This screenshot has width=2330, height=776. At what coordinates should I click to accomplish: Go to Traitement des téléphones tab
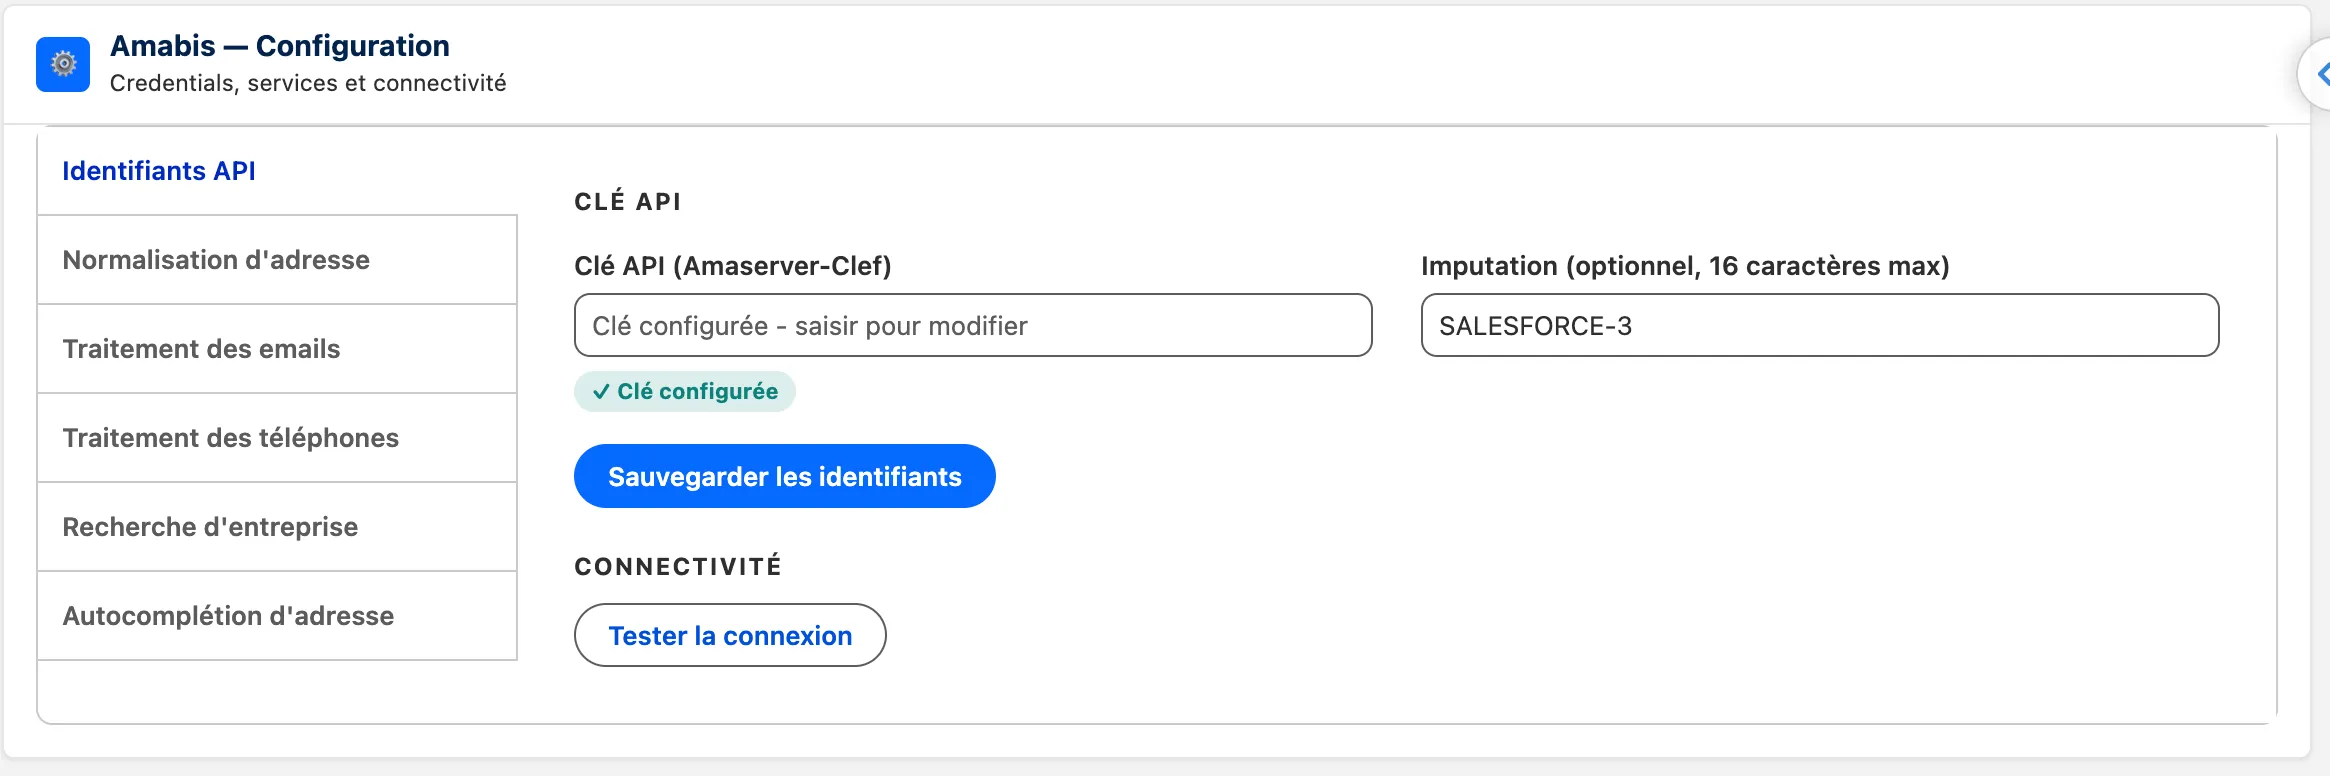pyautogui.click(x=277, y=438)
